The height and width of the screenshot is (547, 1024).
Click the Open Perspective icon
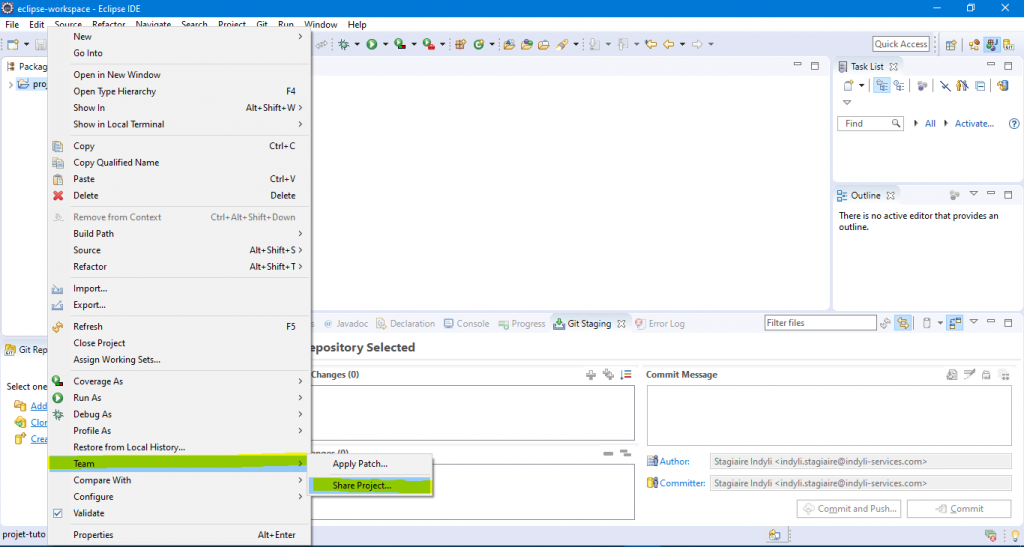pyautogui.click(x=951, y=44)
